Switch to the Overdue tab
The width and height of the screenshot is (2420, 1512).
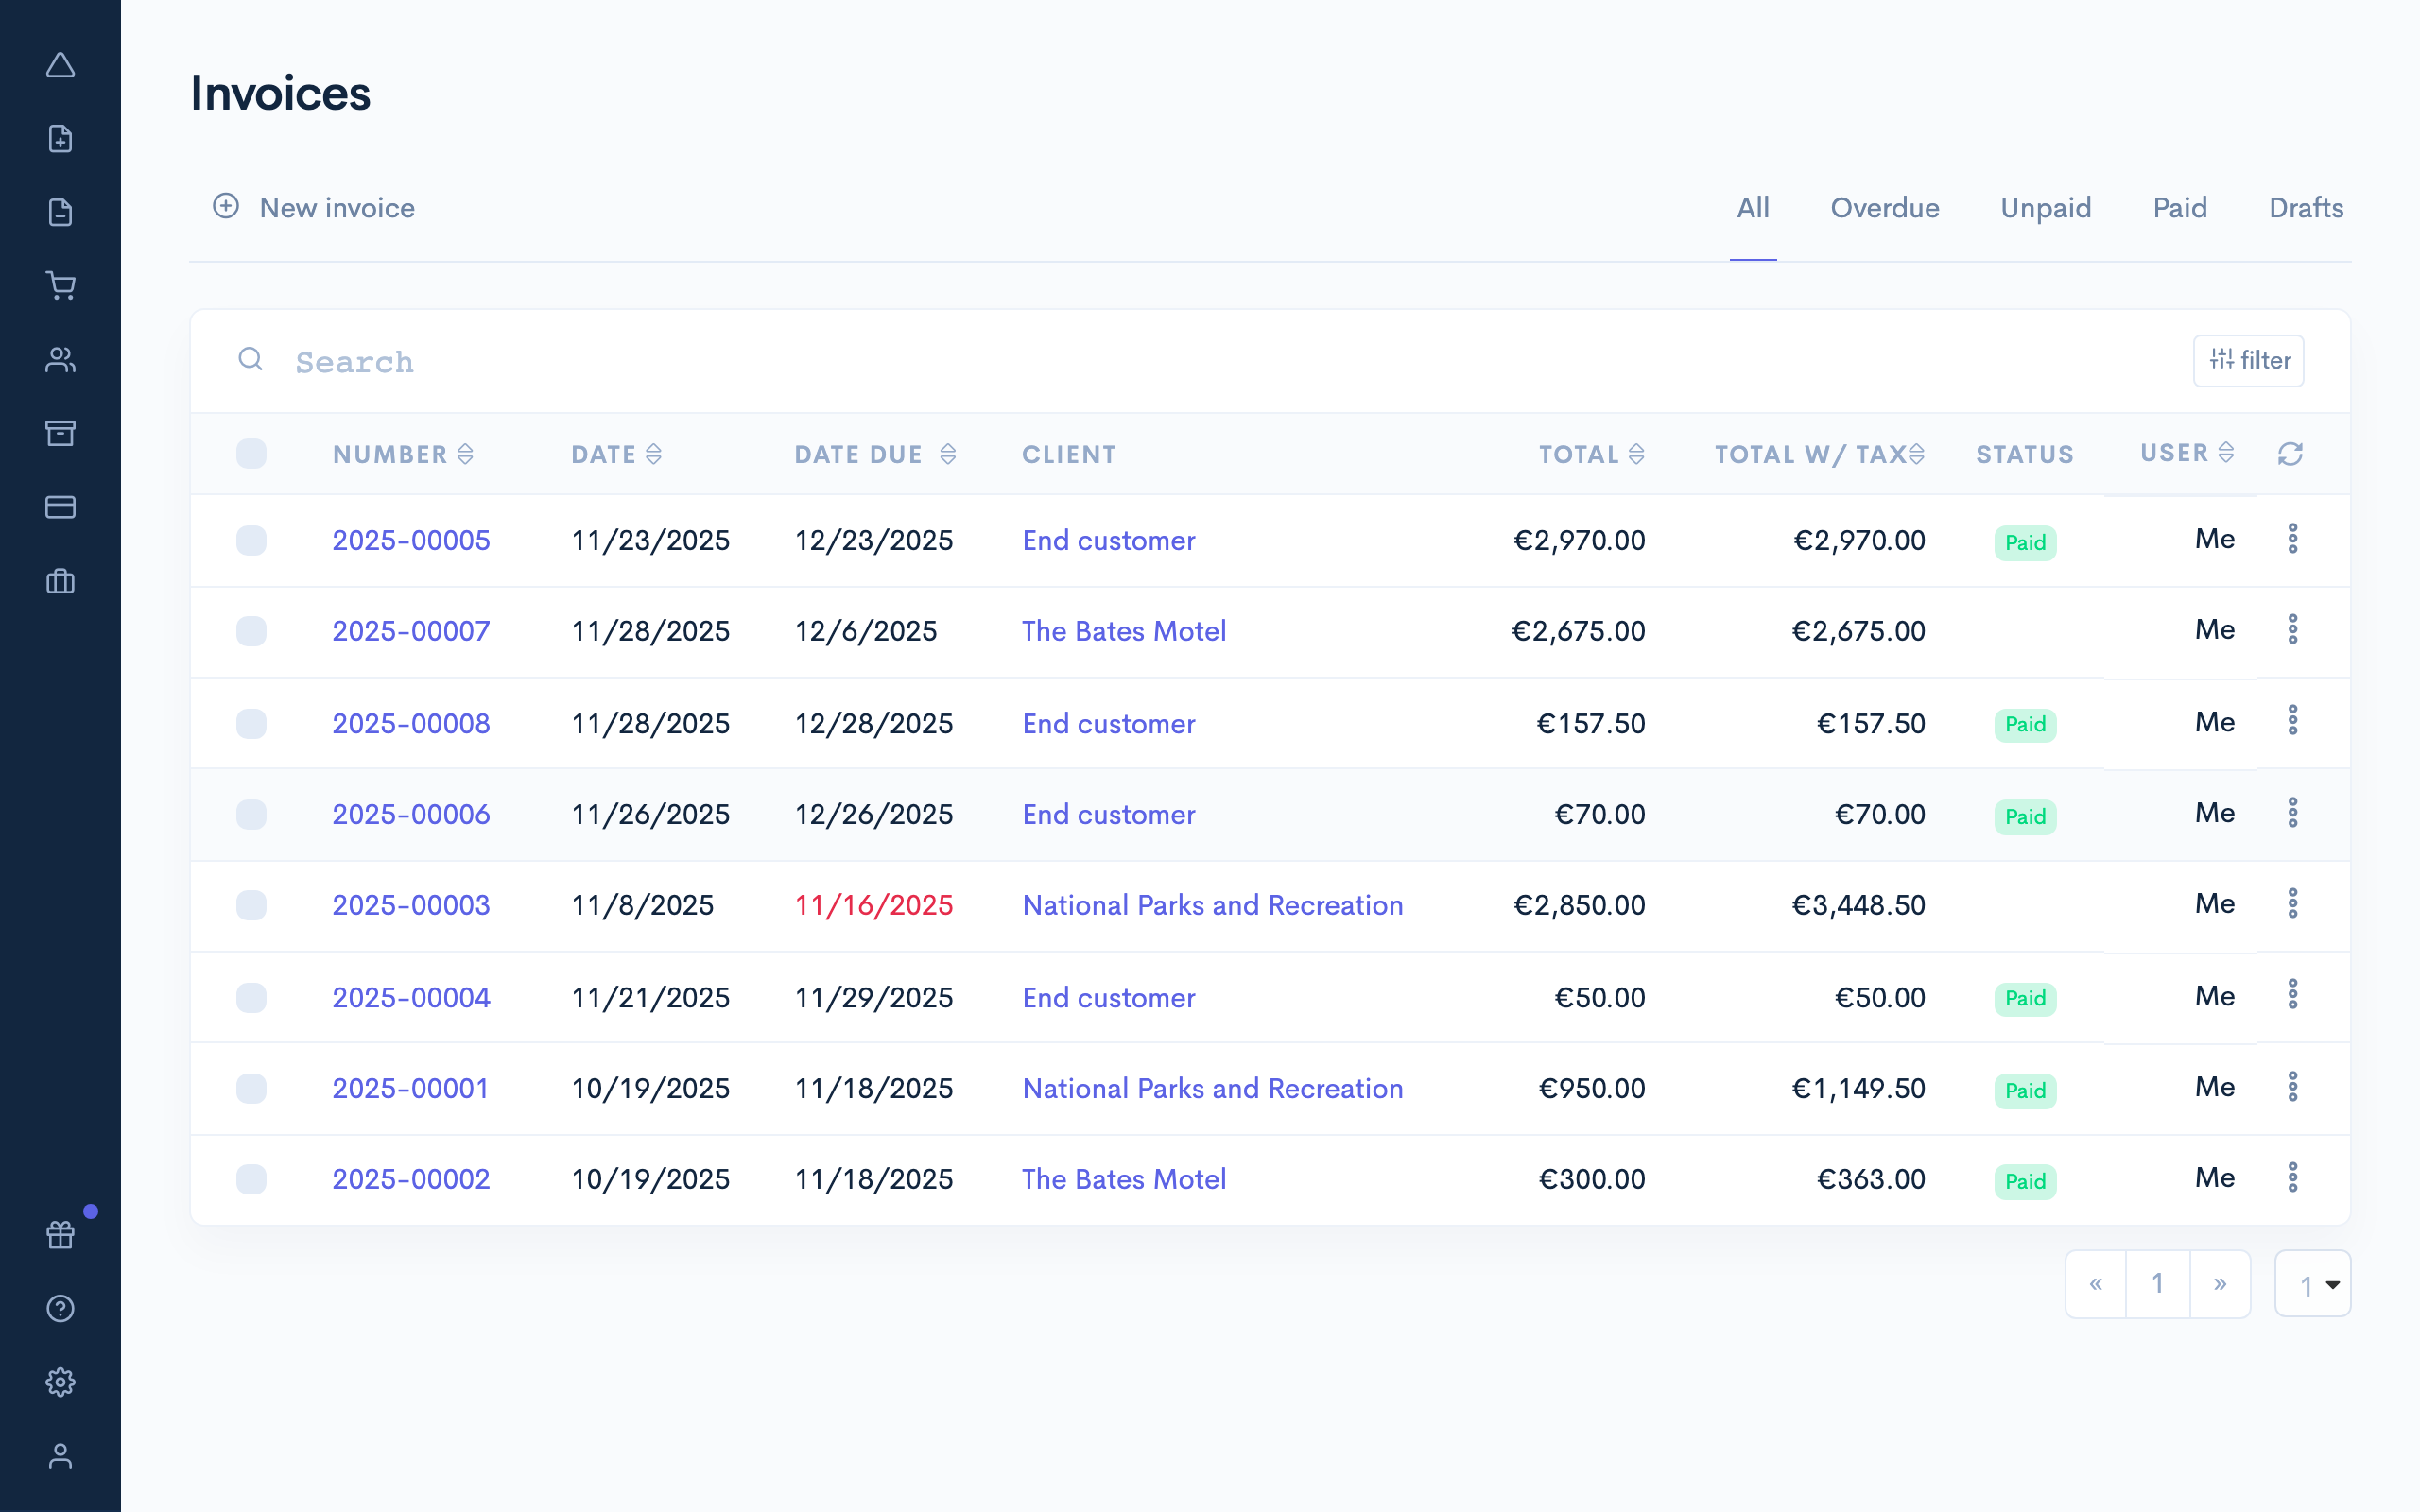1884,208
